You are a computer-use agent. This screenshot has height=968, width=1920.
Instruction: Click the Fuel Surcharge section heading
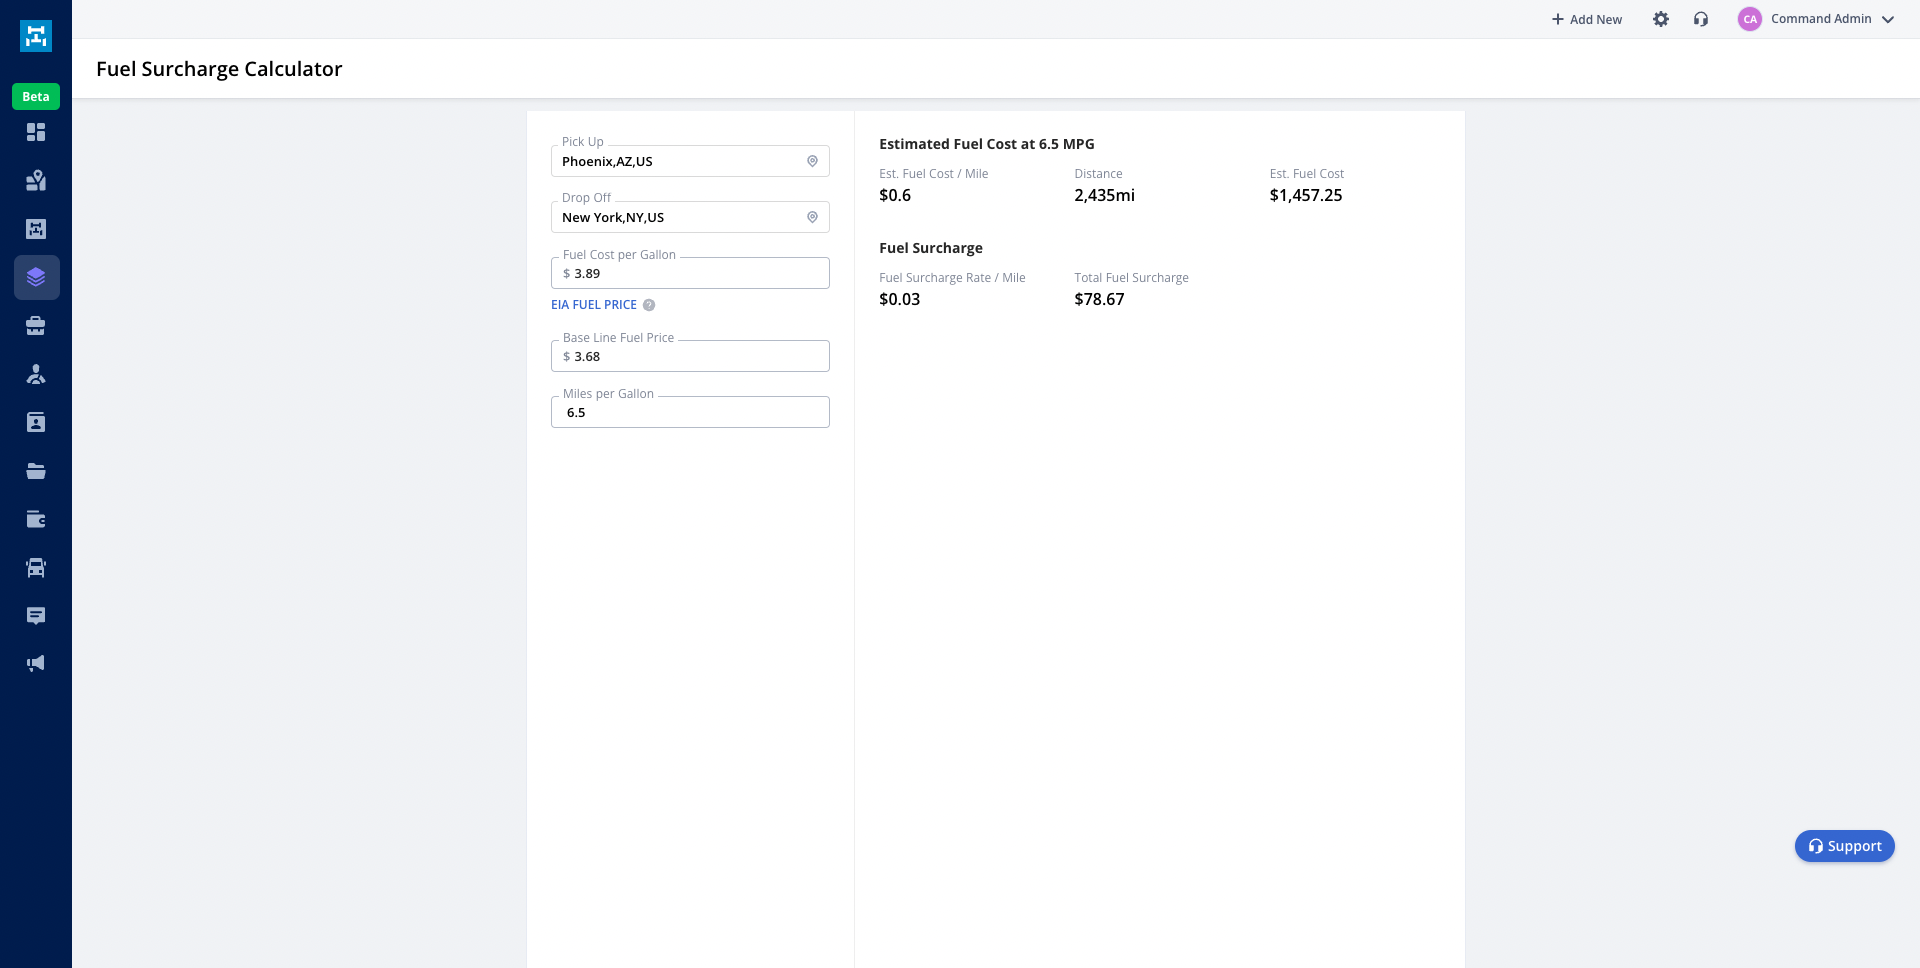[x=931, y=248]
